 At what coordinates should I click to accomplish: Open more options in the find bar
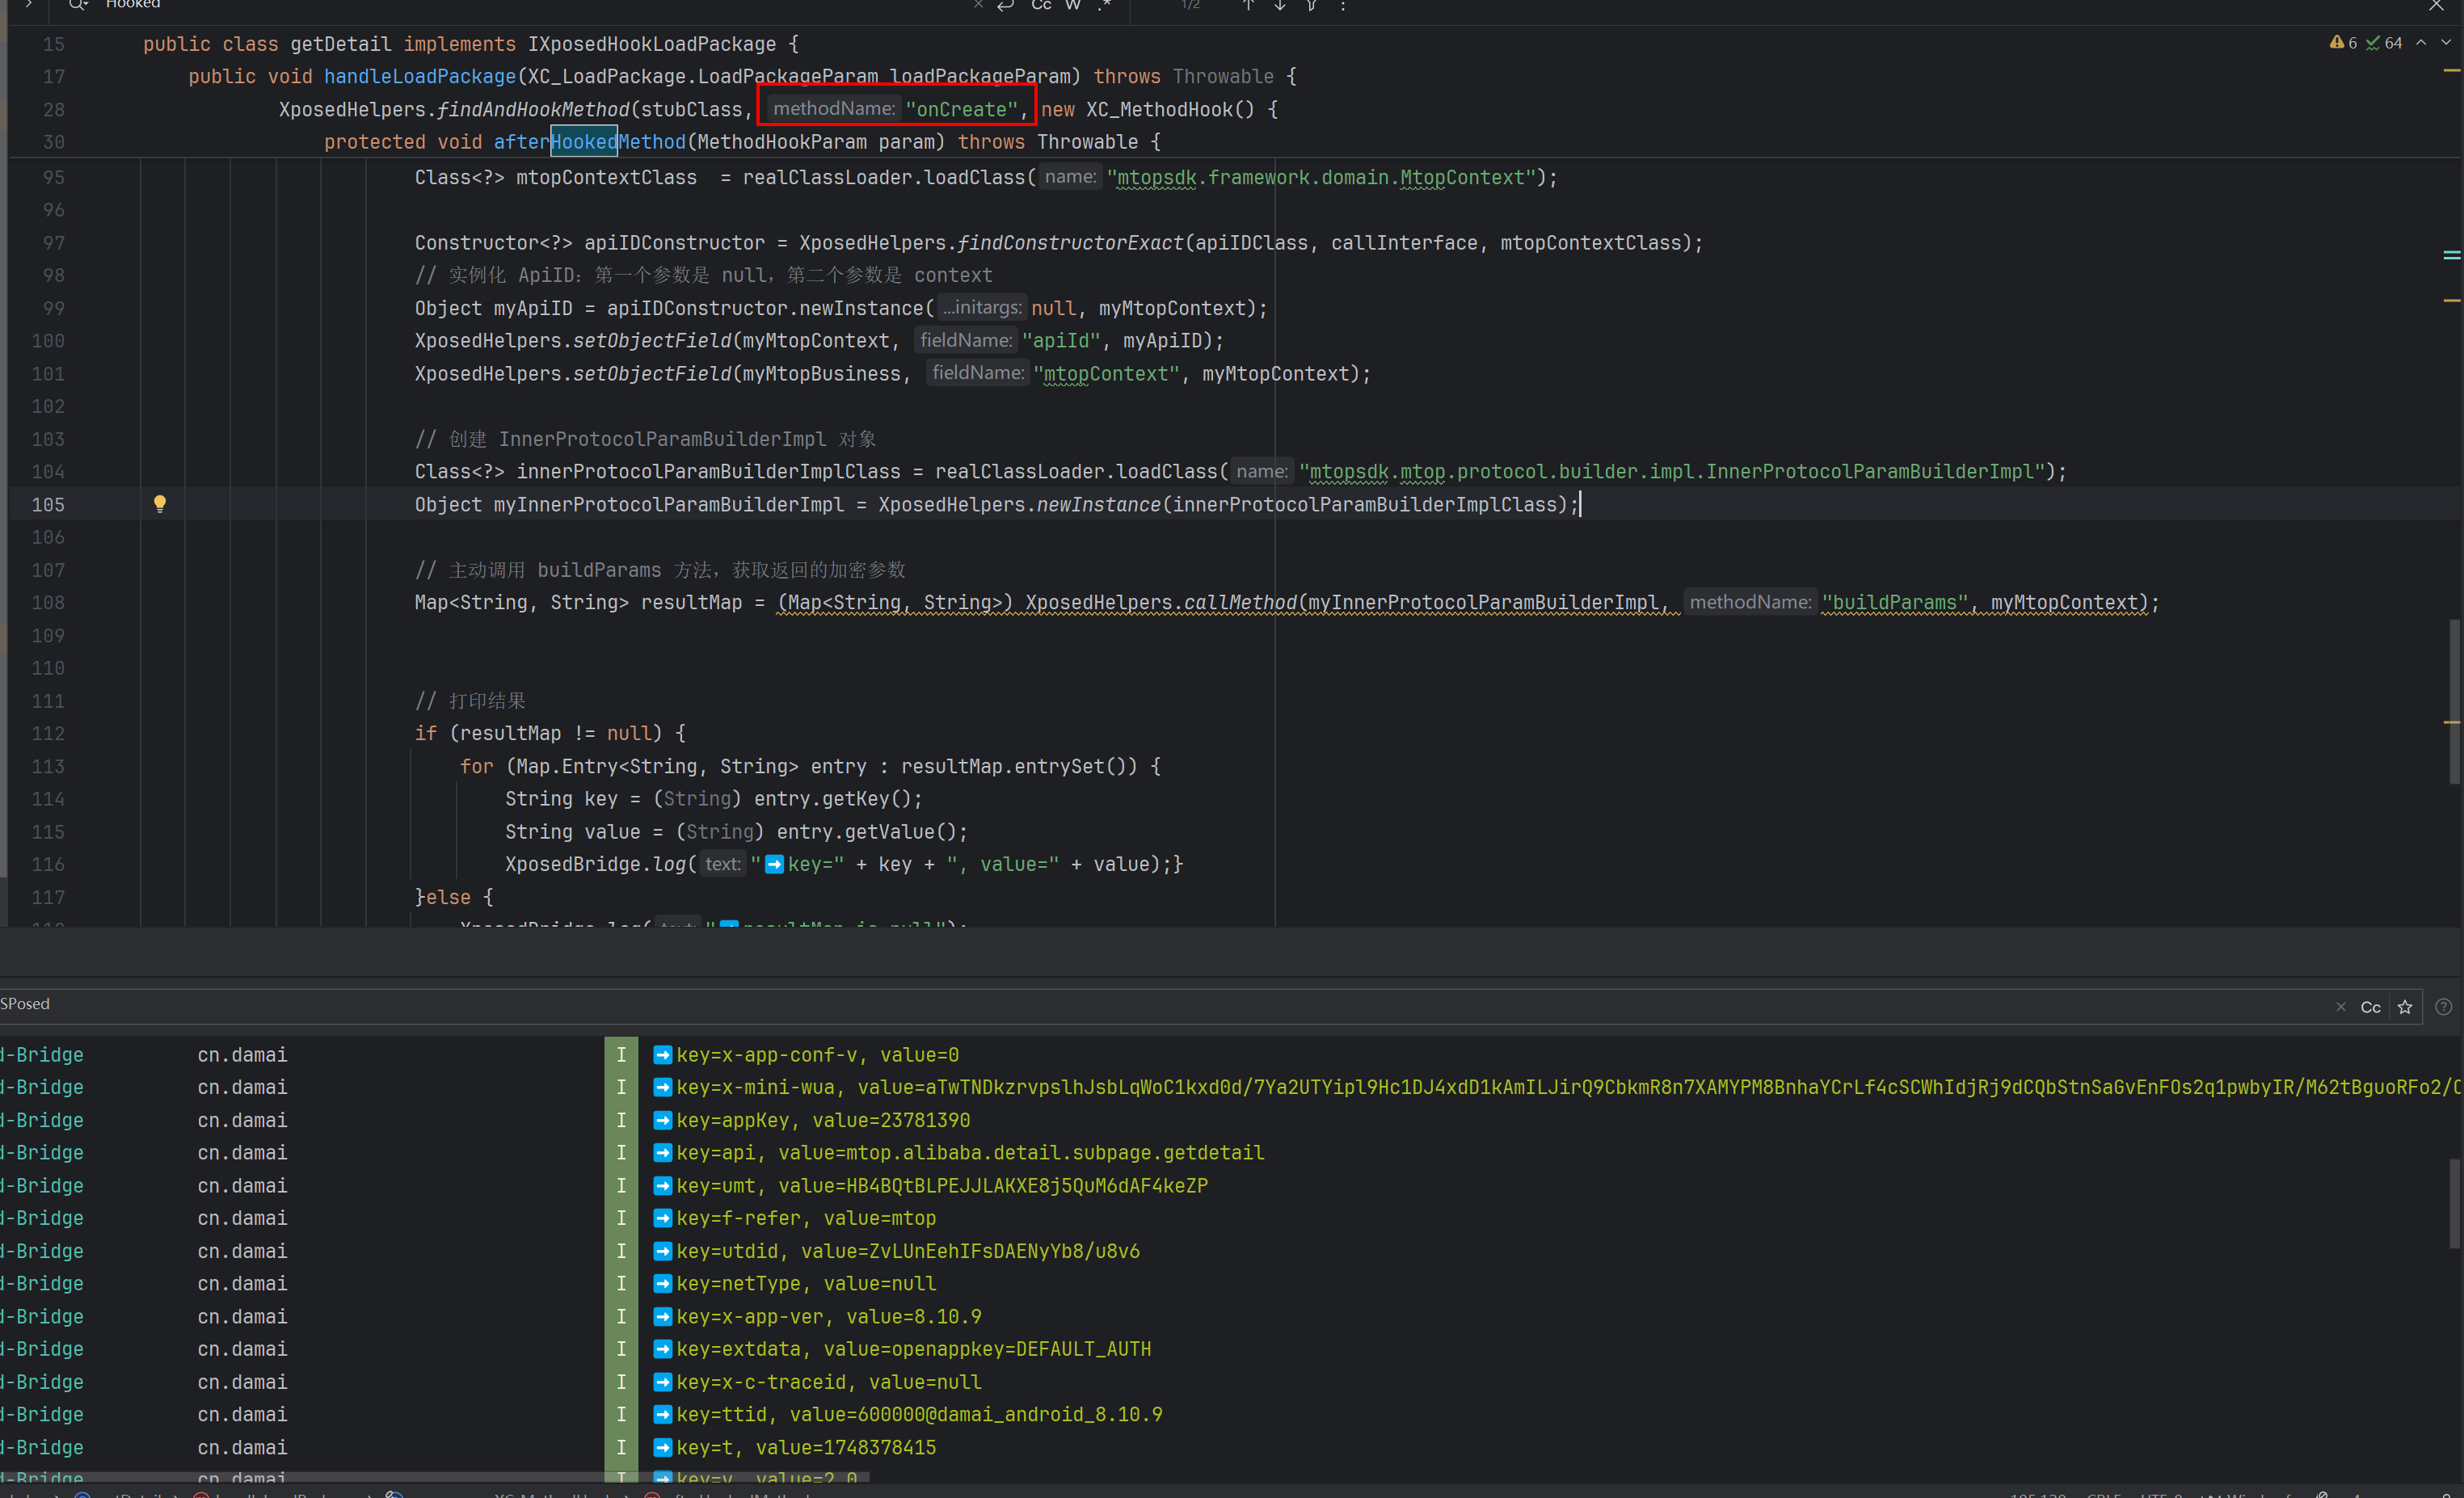pos(1343,5)
